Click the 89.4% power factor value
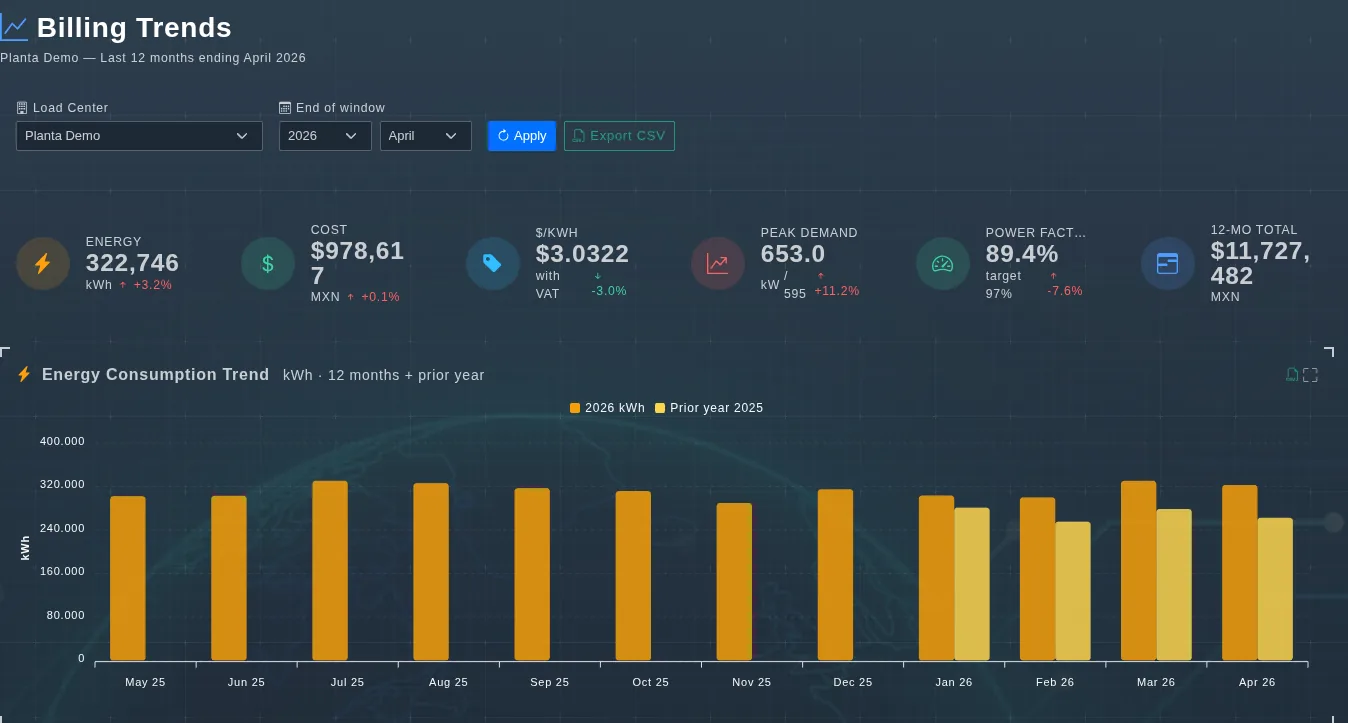This screenshot has height=723, width=1348. 1022,254
